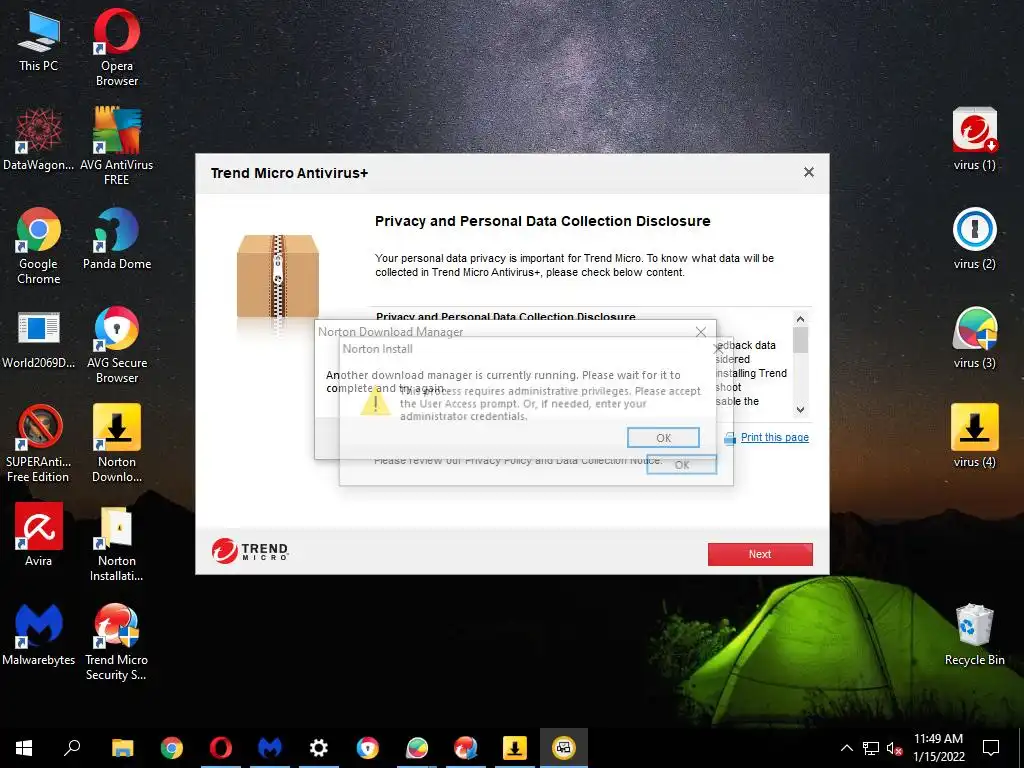Open the This PC desktop icon
Image resolution: width=1024 pixels, height=768 pixels.
coord(39,41)
